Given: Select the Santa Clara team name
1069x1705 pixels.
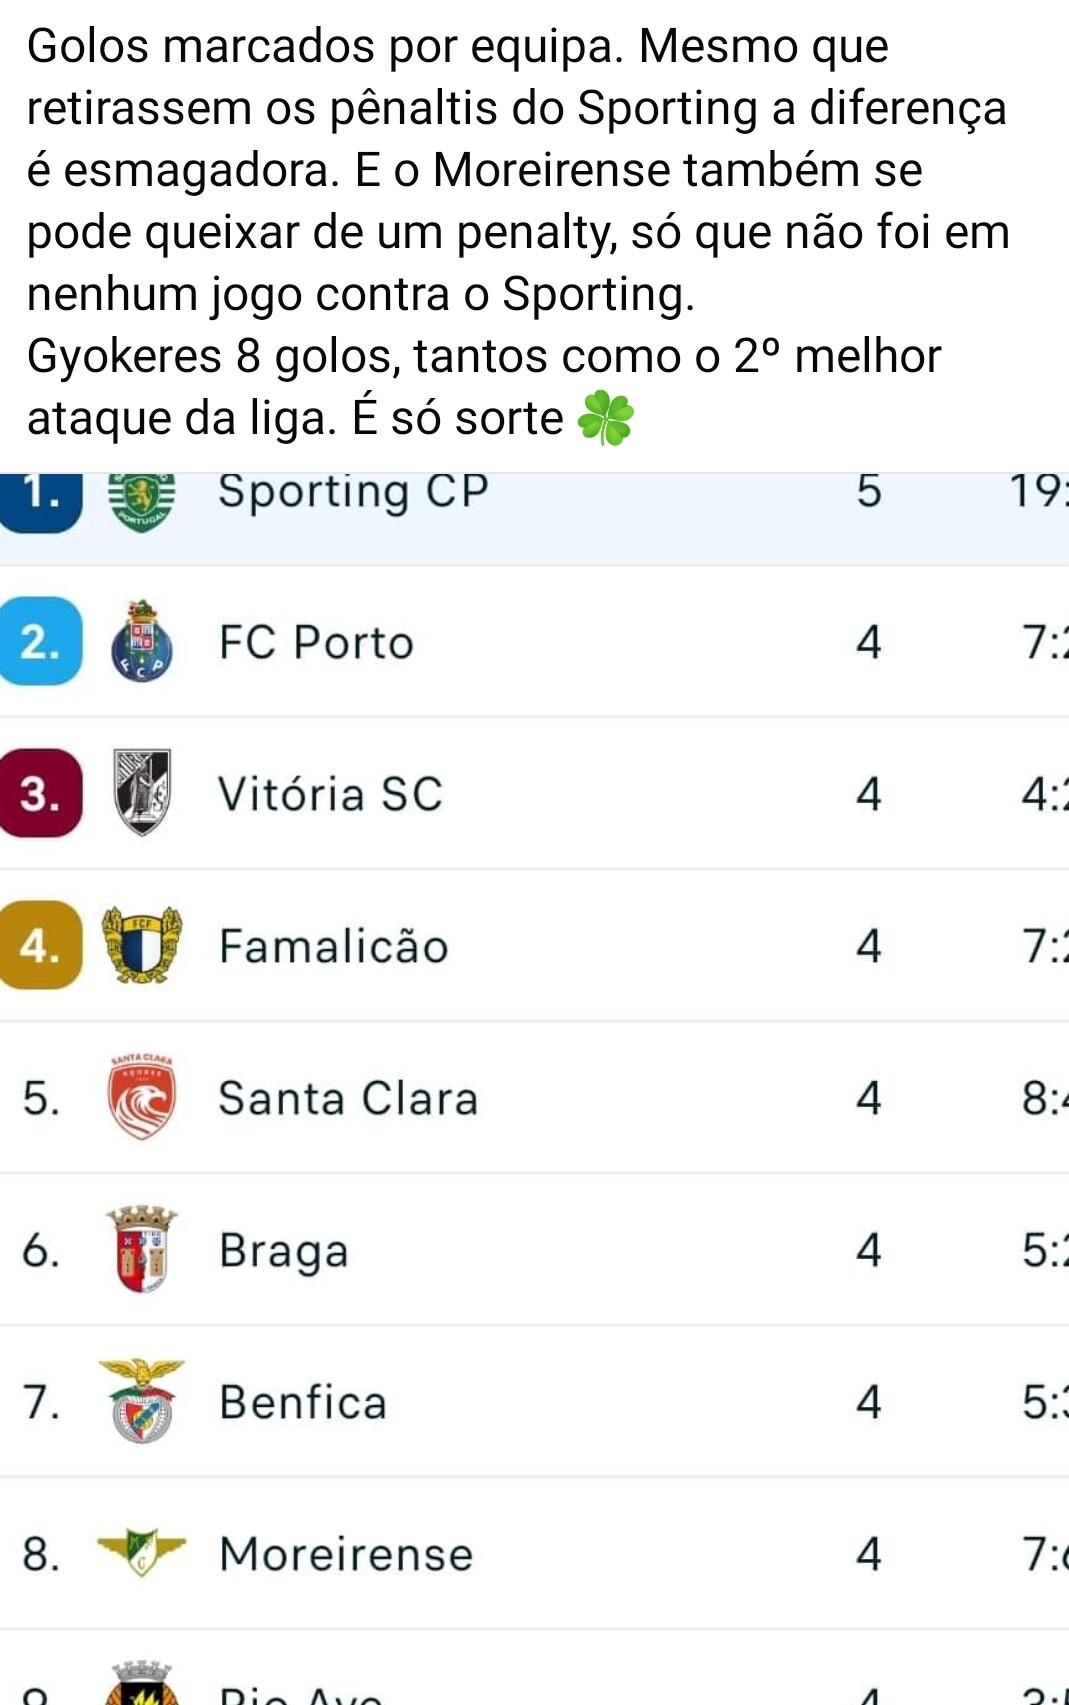Looking at the screenshot, I should (x=348, y=1098).
